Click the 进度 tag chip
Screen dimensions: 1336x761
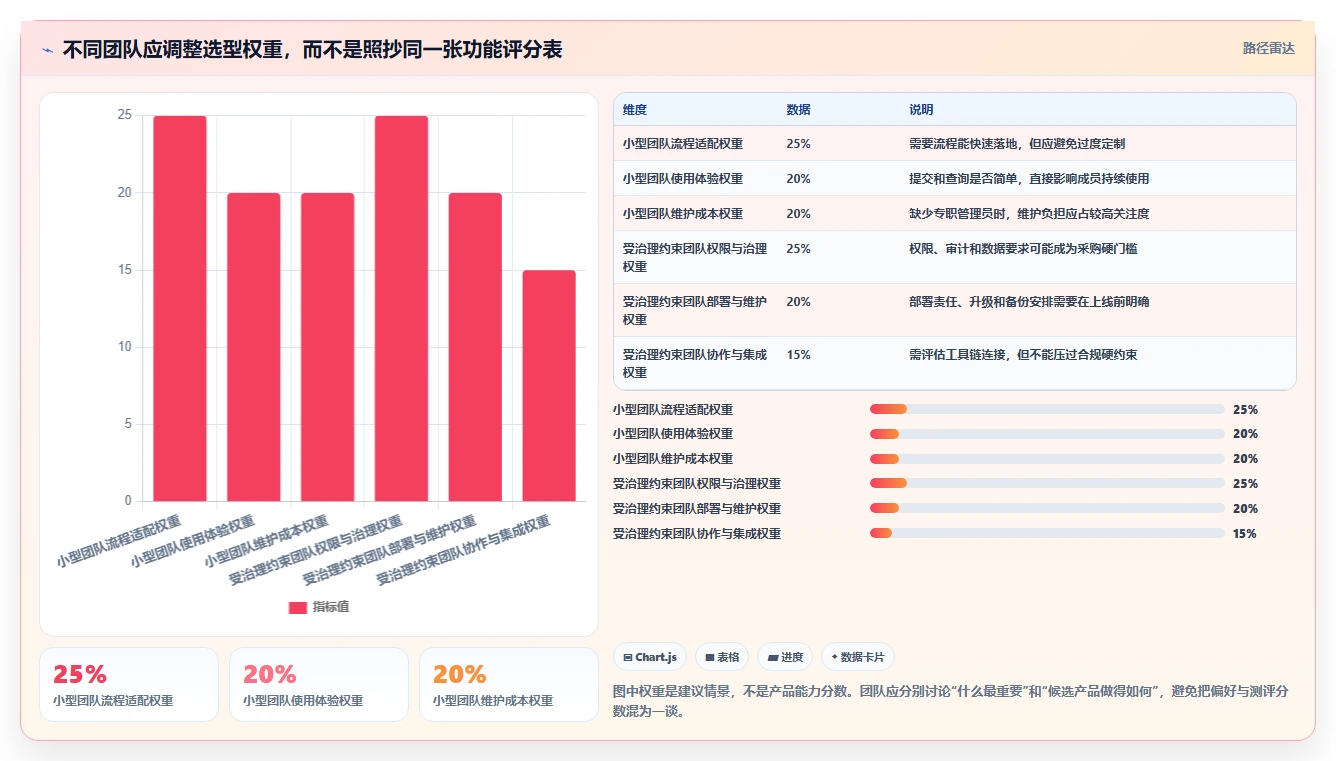785,657
